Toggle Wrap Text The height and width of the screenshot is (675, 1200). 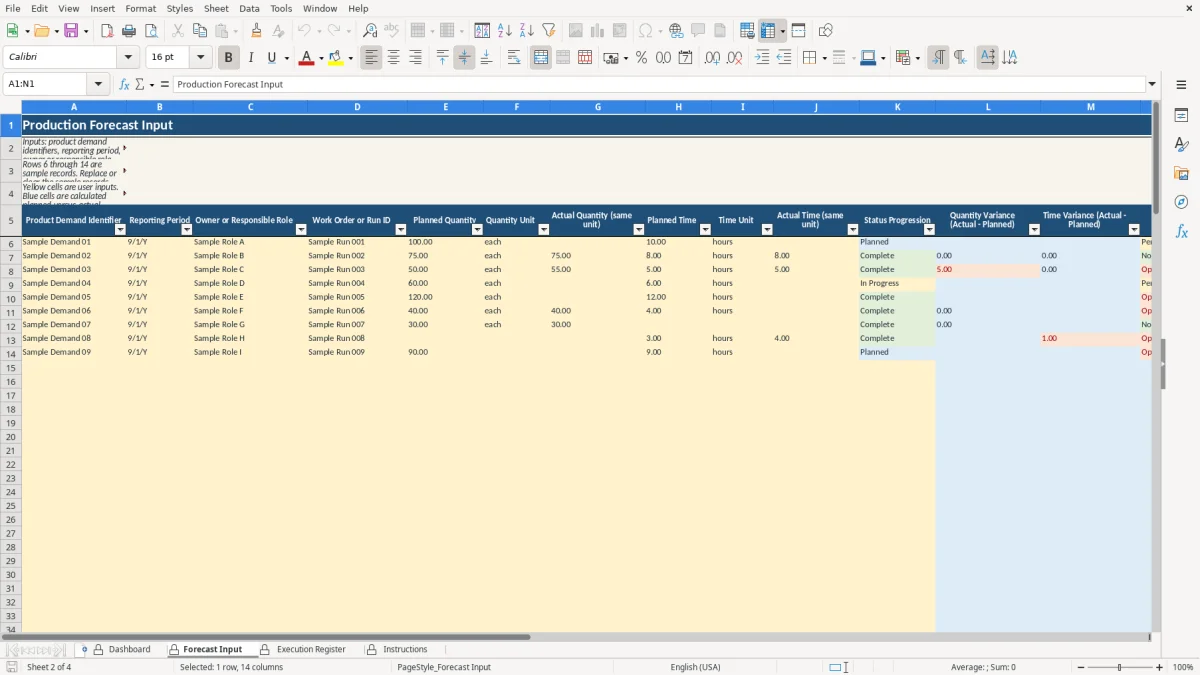[514, 58]
